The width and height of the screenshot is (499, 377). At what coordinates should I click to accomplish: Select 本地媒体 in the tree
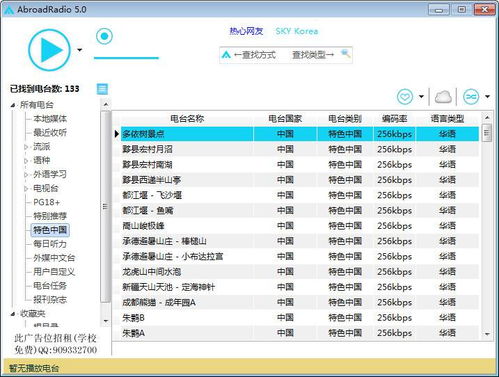point(50,119)
